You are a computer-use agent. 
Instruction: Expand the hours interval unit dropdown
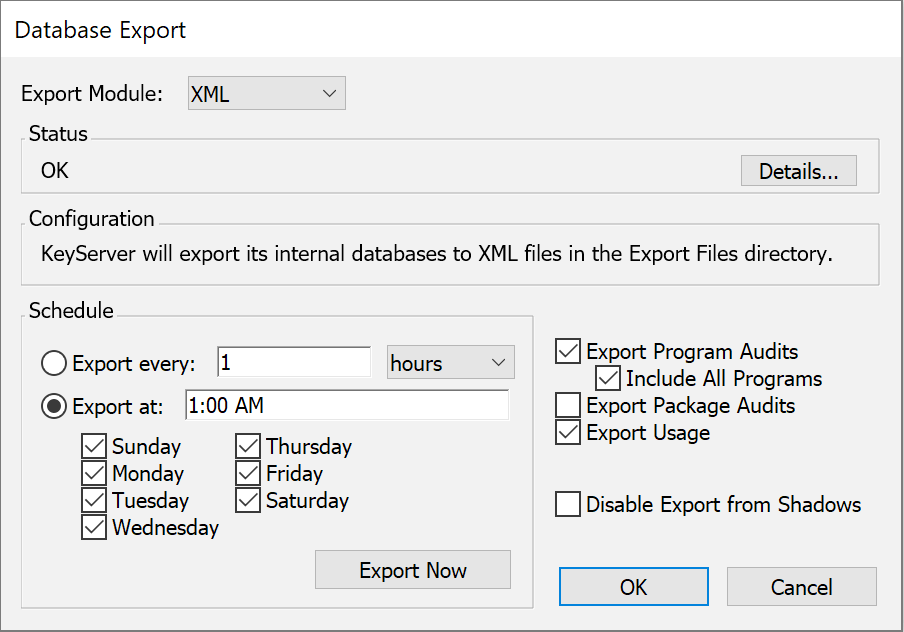click(x=450, y=363)
